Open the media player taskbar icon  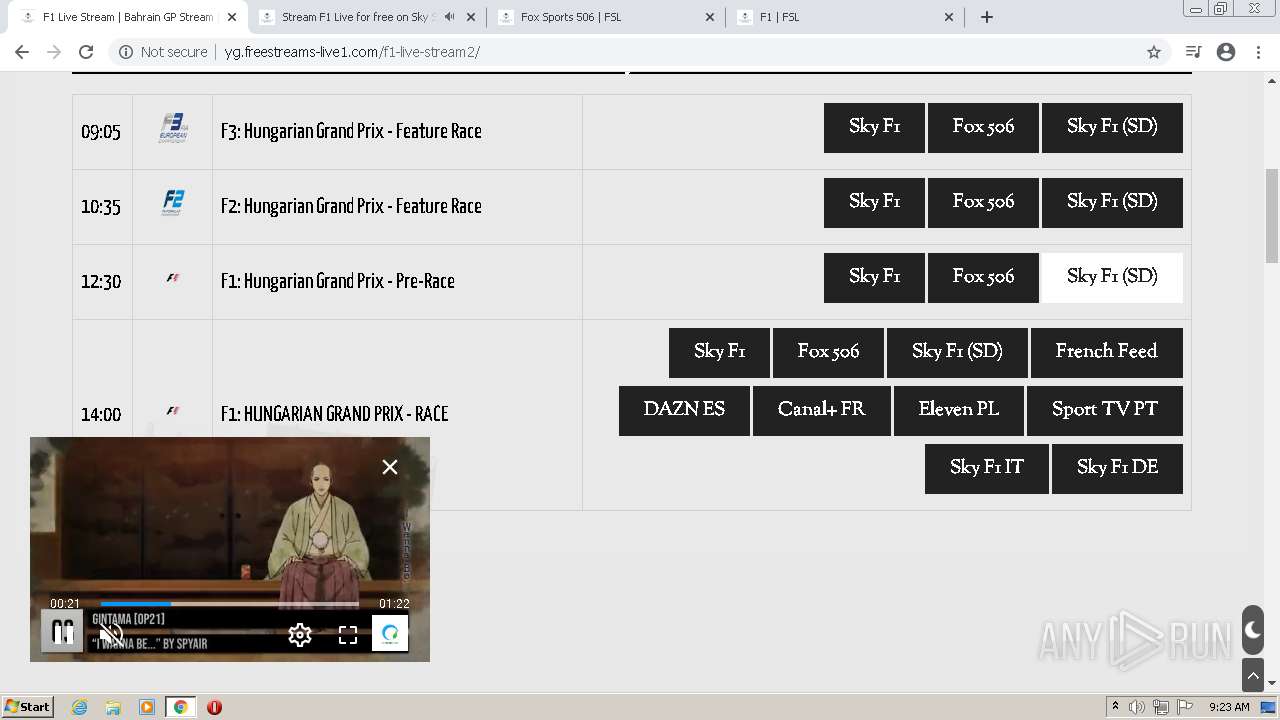point(147,707)
